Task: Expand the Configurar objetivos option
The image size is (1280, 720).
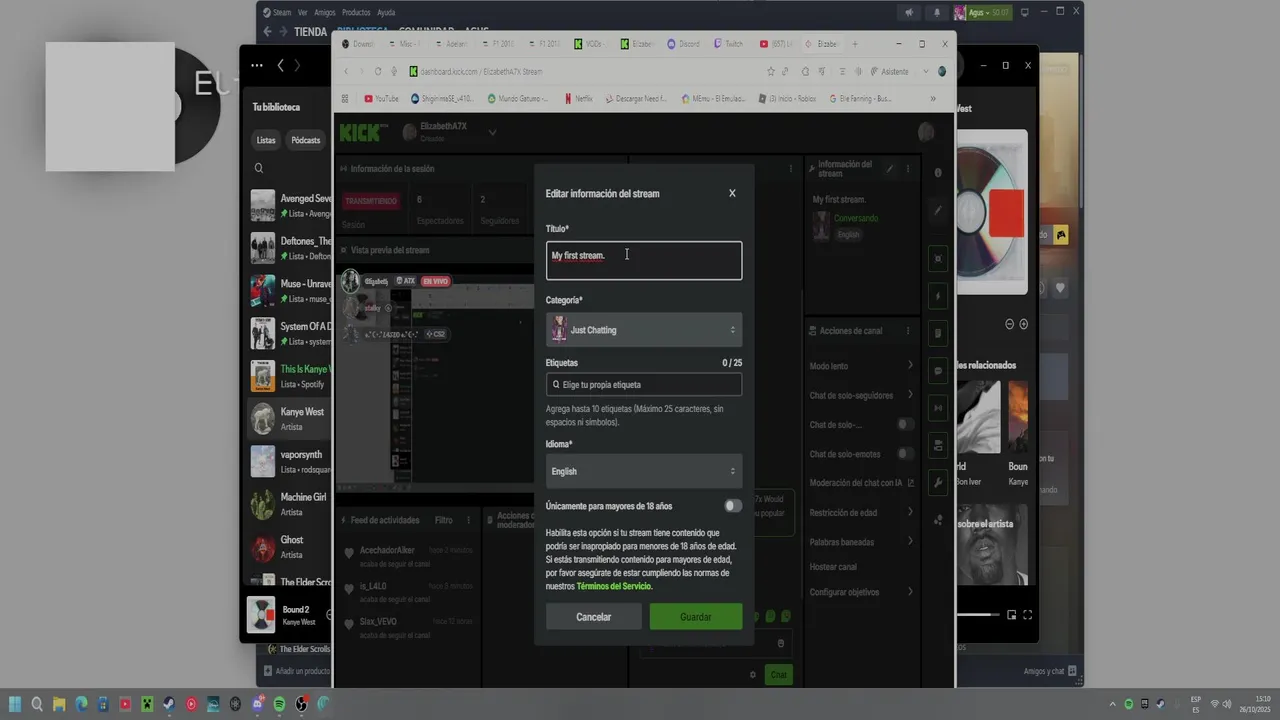Action: 862,592
